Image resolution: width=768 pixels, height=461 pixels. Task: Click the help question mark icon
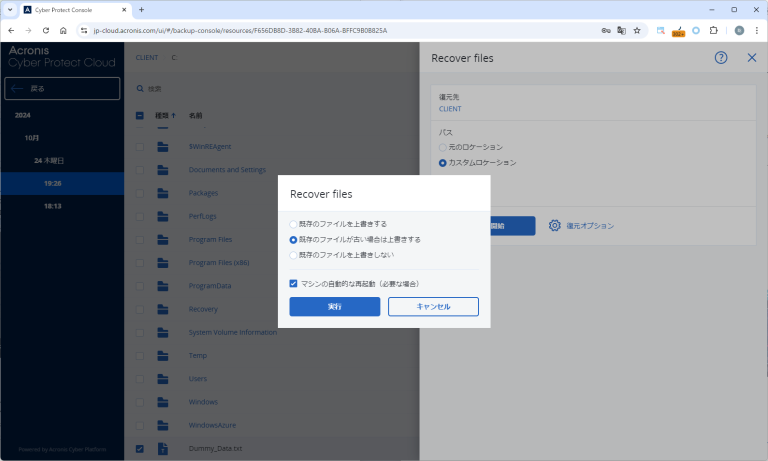[x=721, y=58]
